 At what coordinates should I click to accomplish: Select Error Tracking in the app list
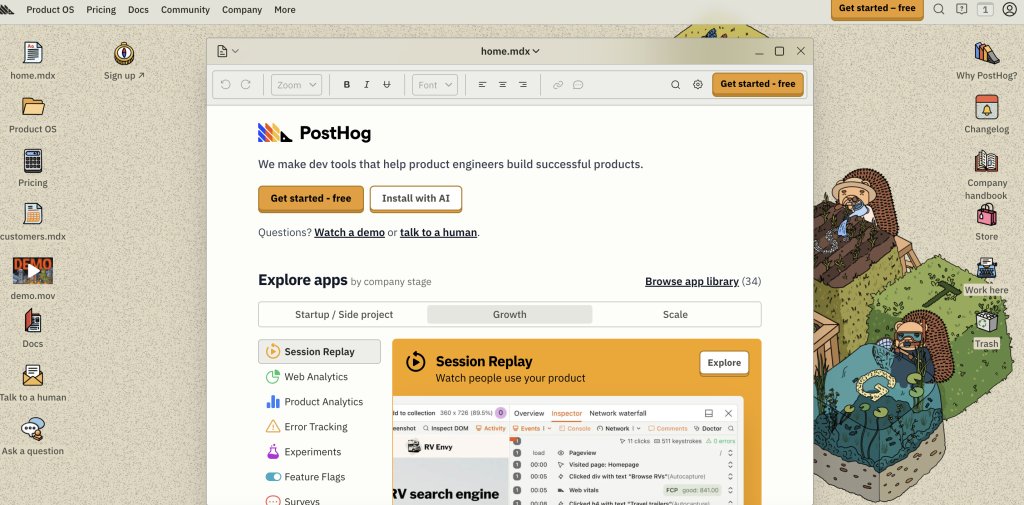319,427
